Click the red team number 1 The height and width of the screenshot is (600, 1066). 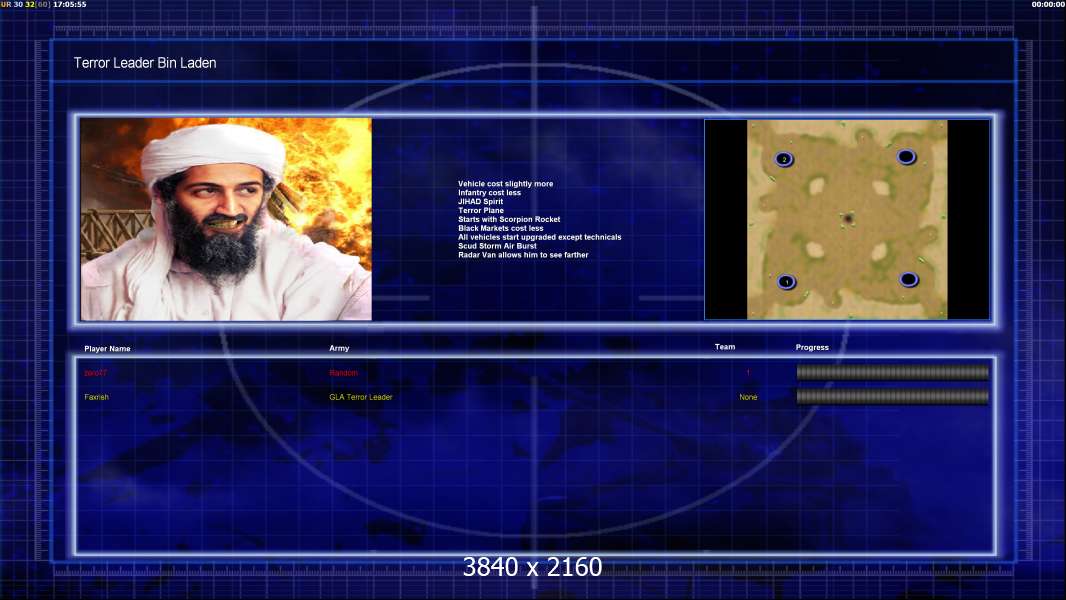[x=748, y=373]
